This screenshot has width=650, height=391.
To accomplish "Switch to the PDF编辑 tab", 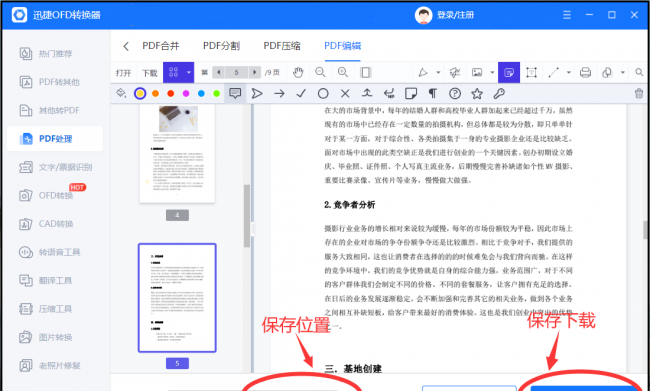I will click(342, 46).
